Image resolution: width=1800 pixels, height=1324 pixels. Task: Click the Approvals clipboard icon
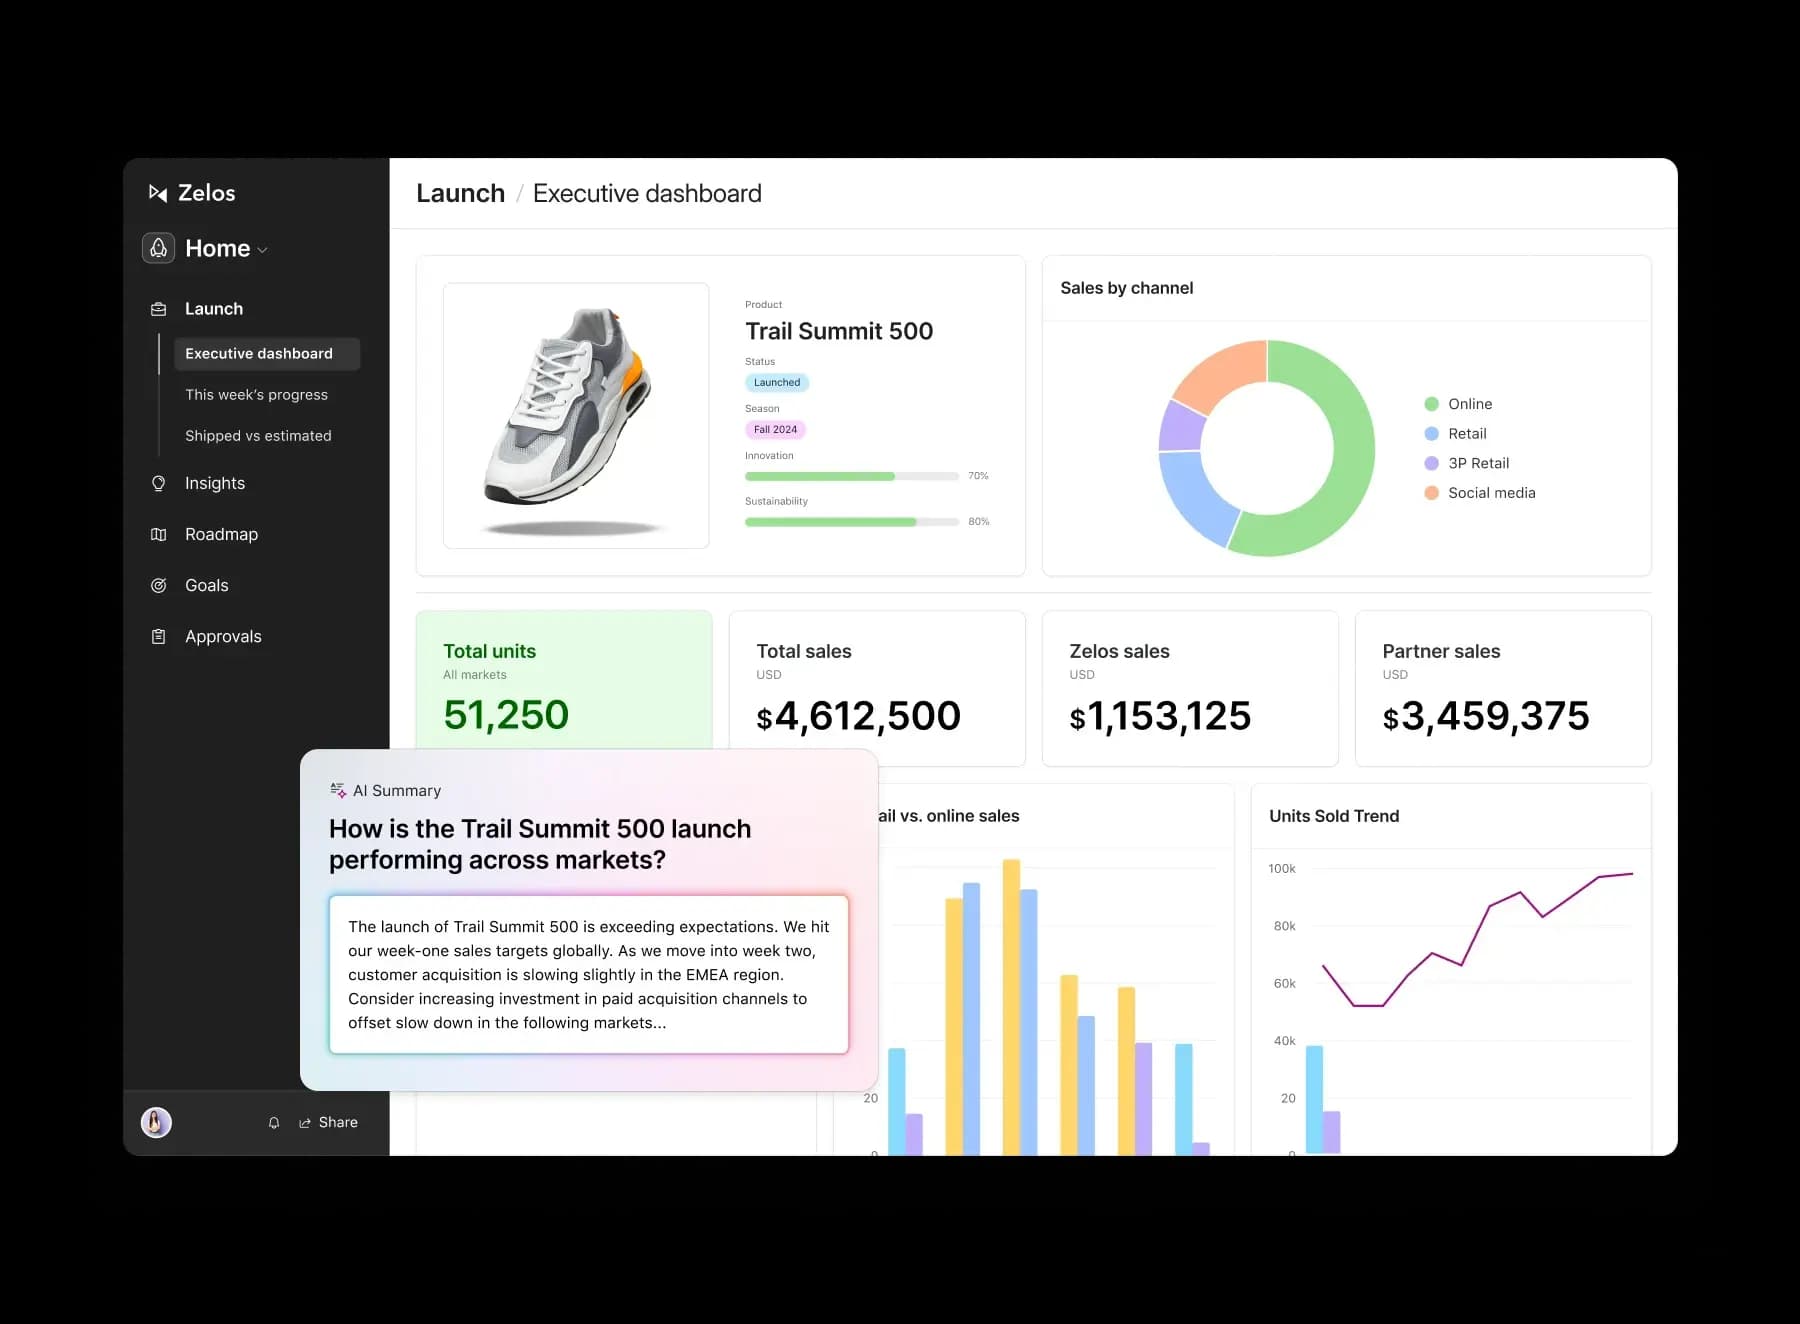(158, 636)
